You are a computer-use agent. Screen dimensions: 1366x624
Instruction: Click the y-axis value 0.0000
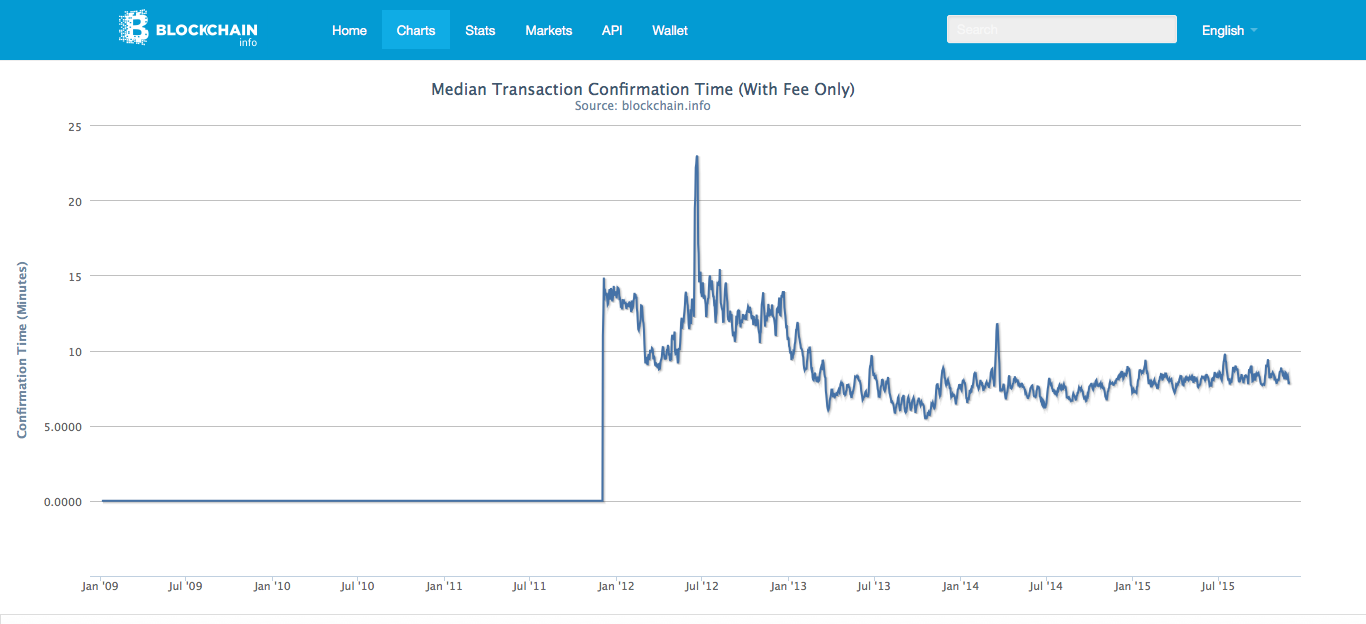pyautogui.click(x=63, y=501)
